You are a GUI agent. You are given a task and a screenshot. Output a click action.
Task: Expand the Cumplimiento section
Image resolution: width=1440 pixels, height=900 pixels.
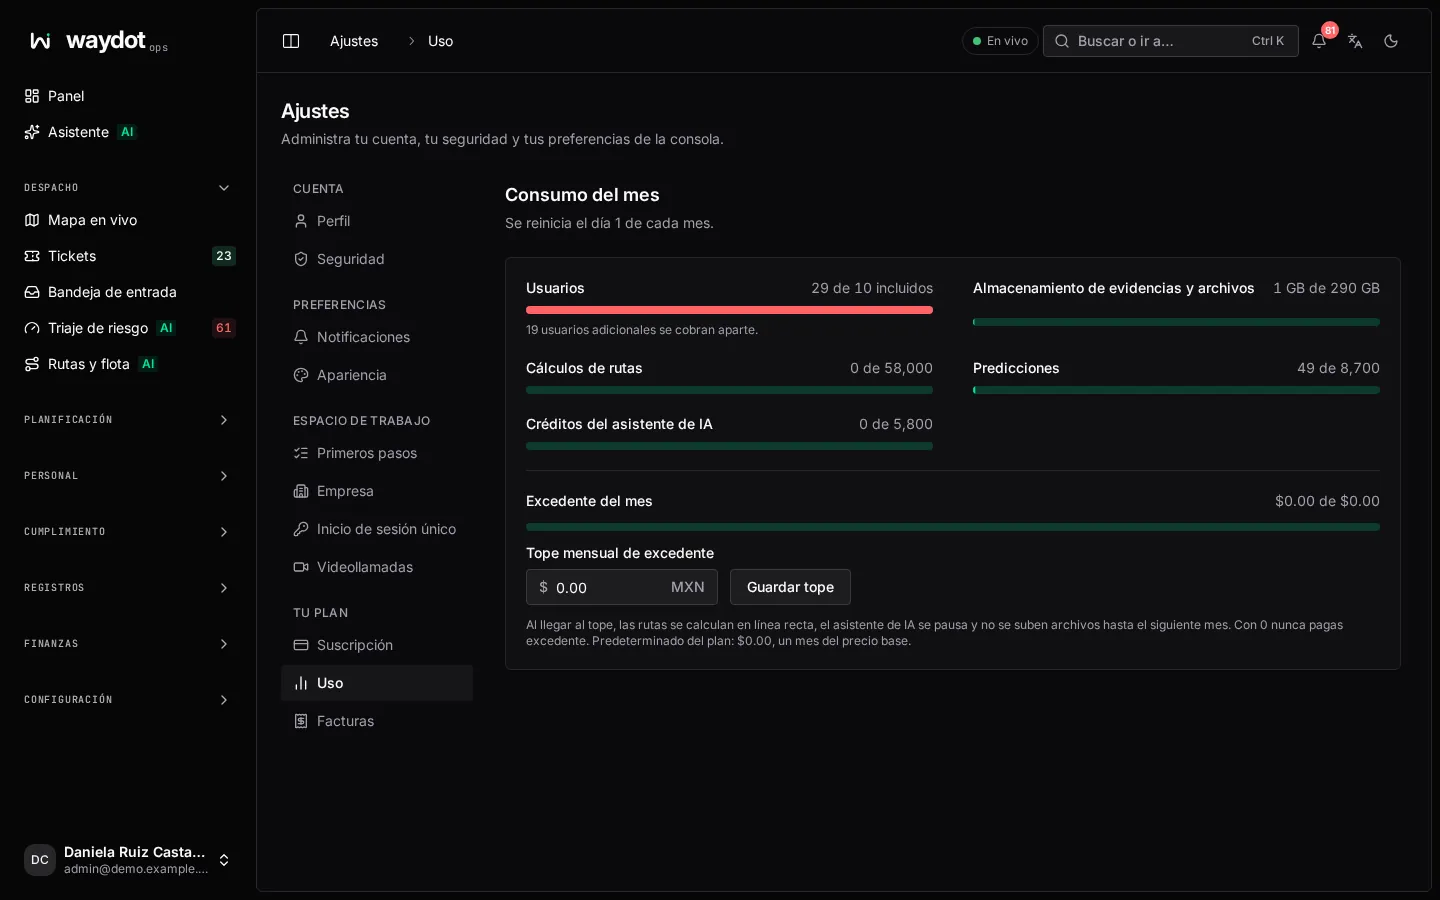pos(128,532)
